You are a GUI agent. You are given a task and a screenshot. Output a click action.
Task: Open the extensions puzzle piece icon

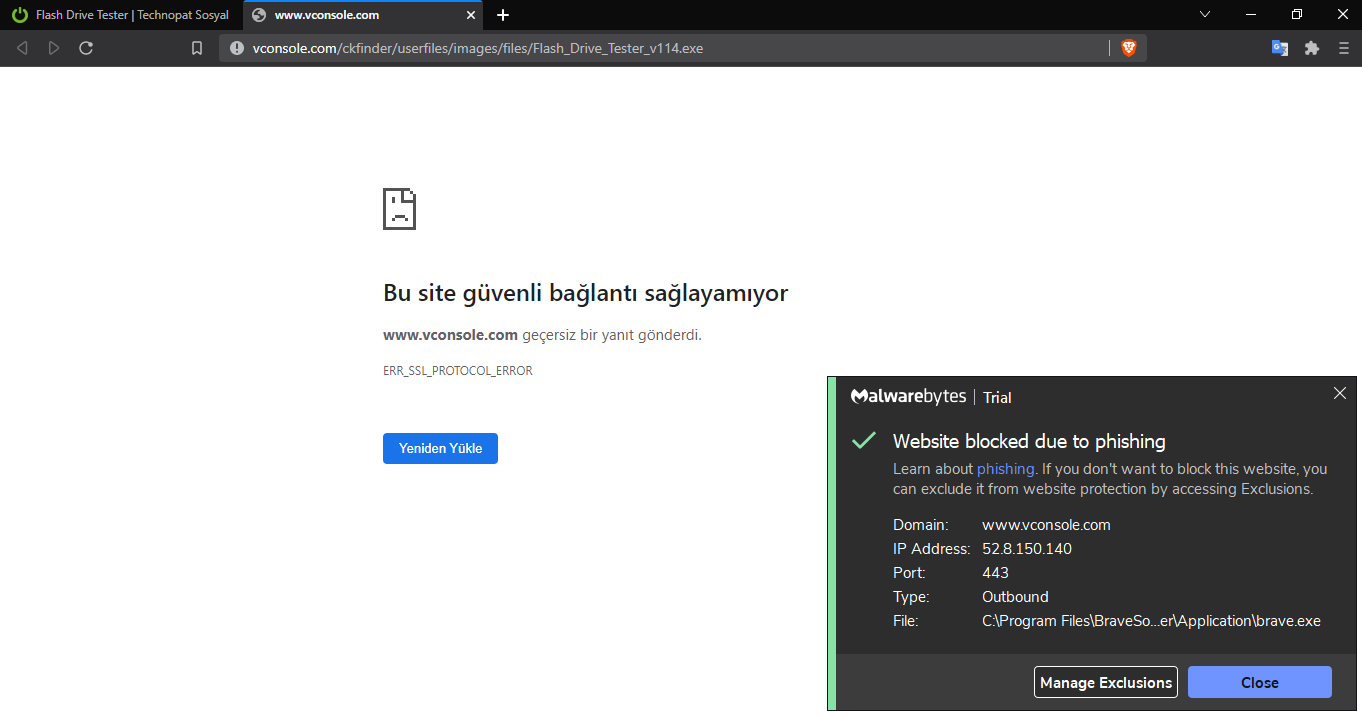pos(1312,48)
